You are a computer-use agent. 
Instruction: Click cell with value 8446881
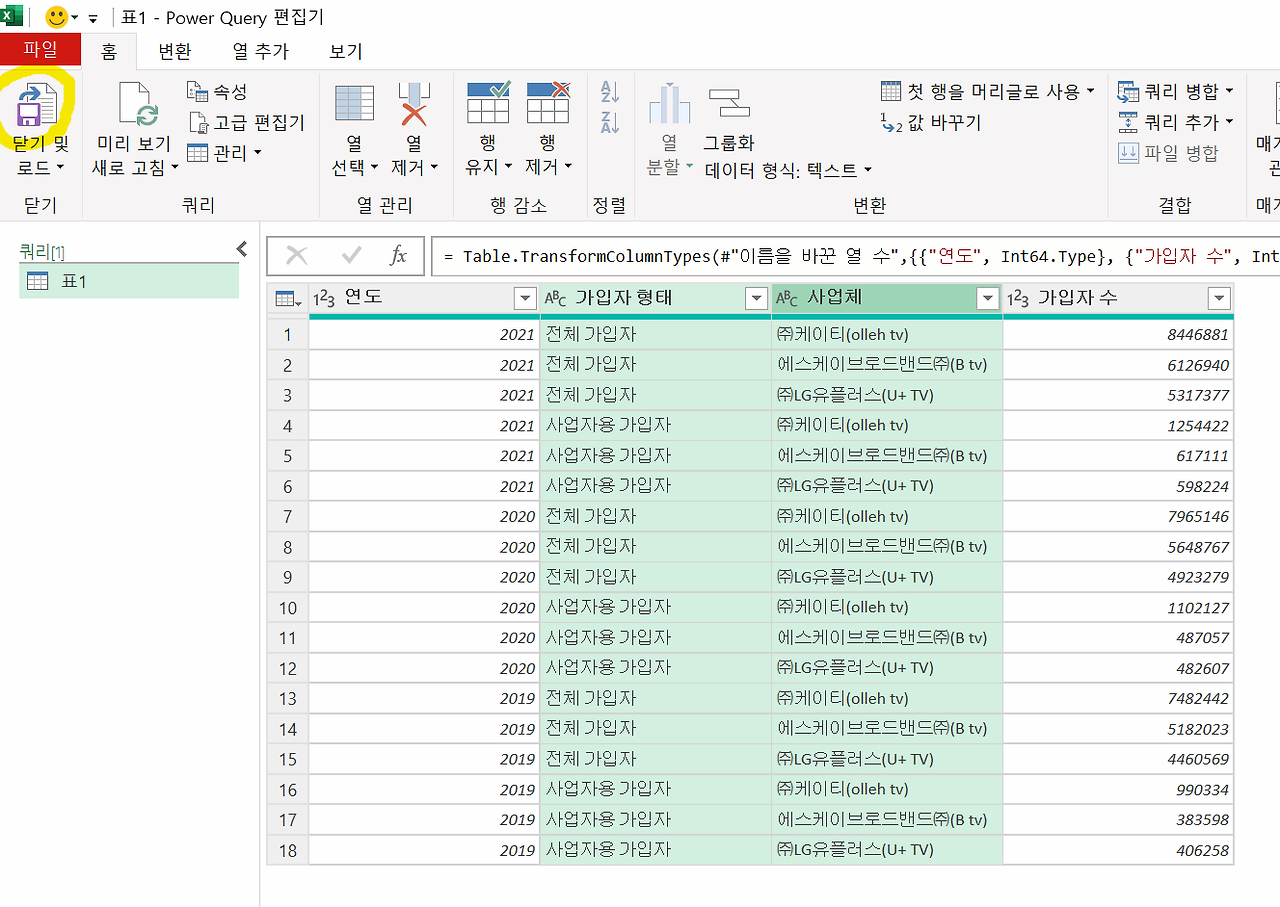point(1118,335)
